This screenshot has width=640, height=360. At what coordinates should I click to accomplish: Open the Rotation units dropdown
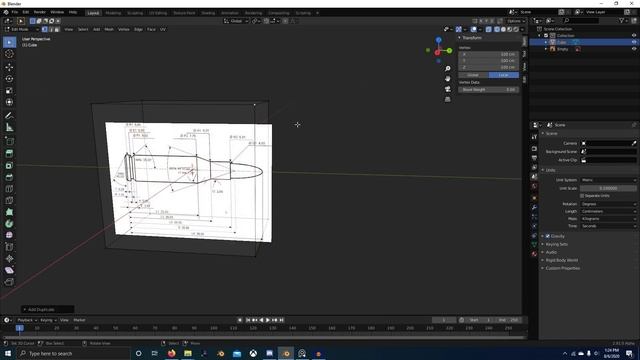[608, 204]
